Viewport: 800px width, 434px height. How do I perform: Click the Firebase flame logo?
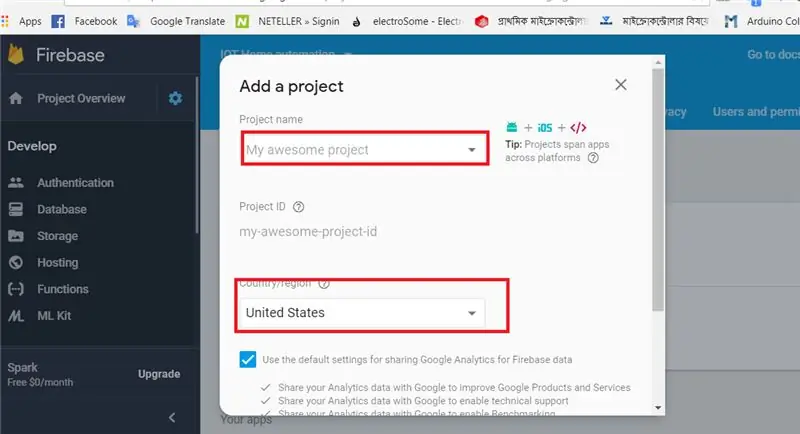click(x=16, y=54)
